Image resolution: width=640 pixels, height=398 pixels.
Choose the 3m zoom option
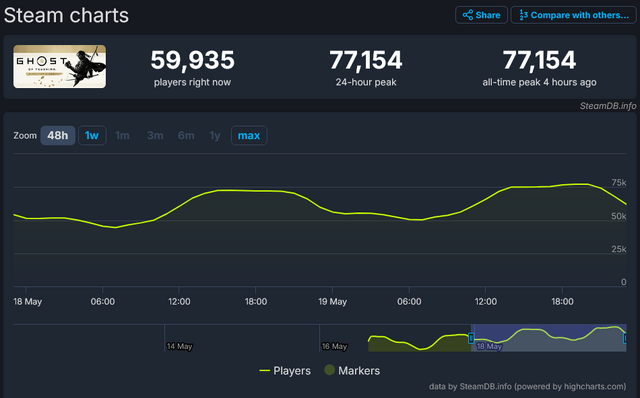click(x=155, y=136)
